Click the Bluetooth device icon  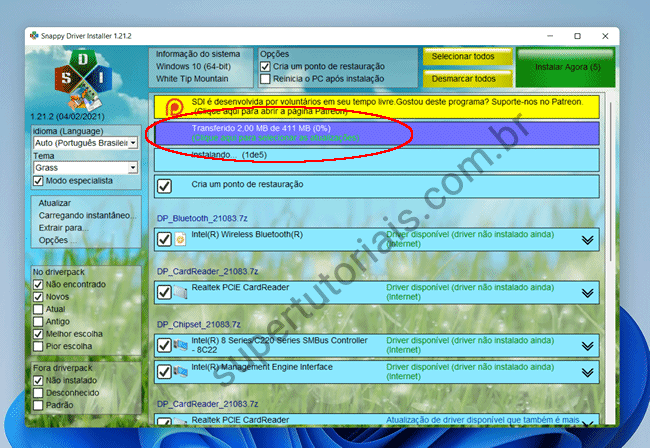tap(181, 239)
